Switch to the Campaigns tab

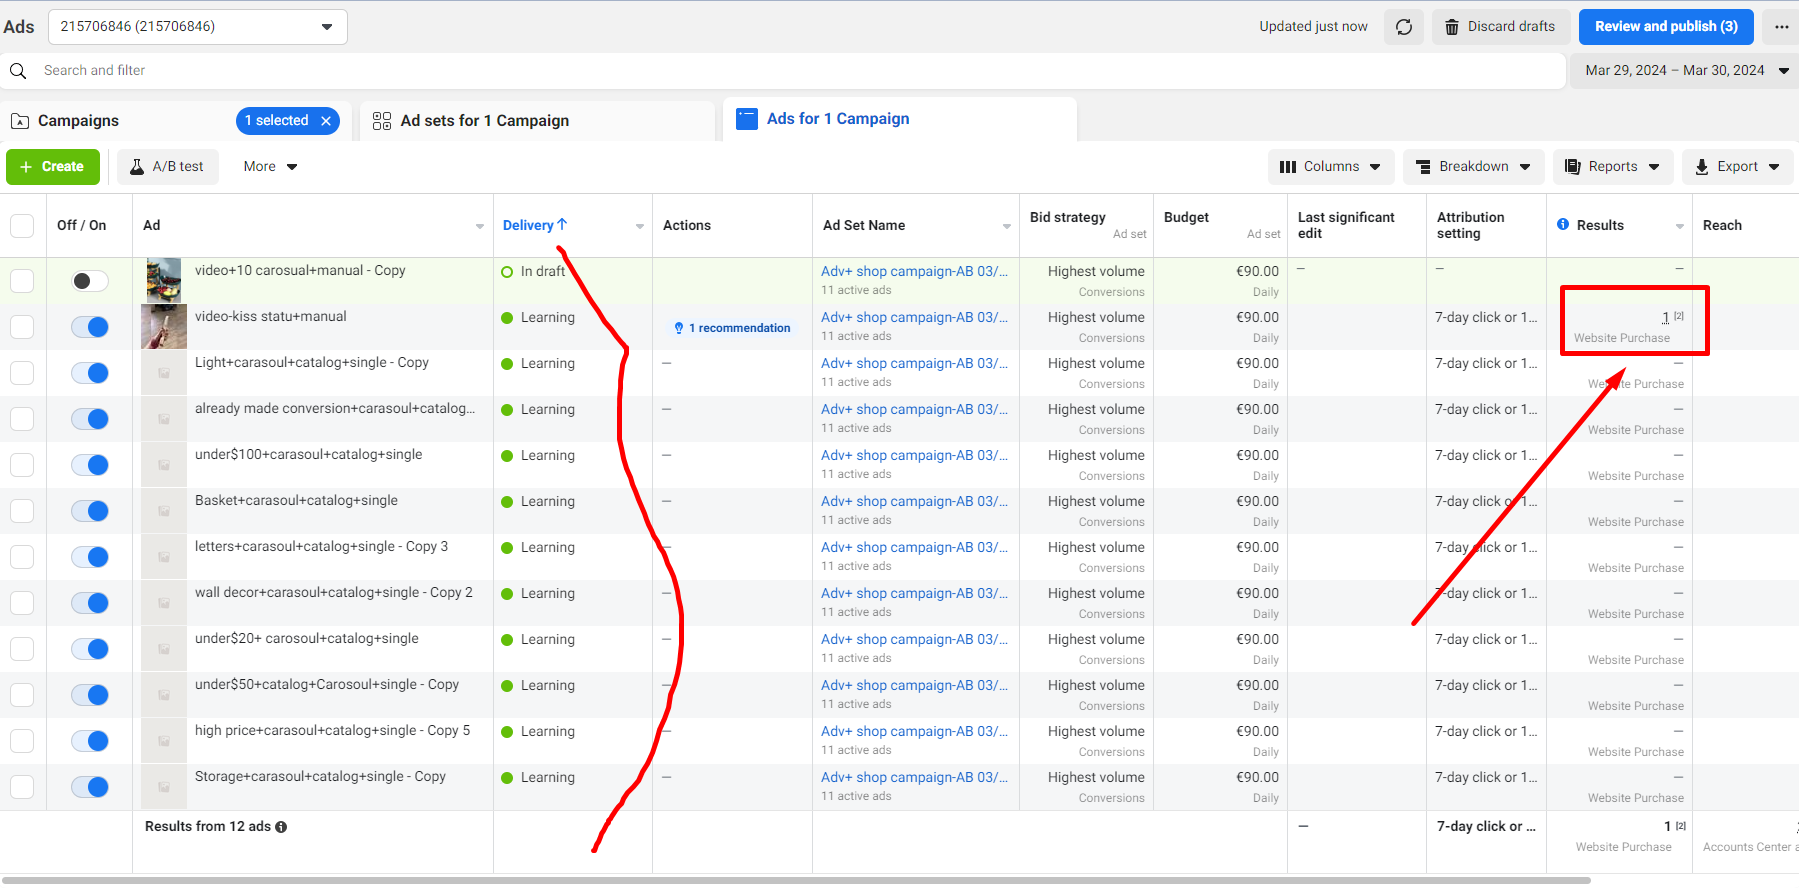click(x=78, y=121)
